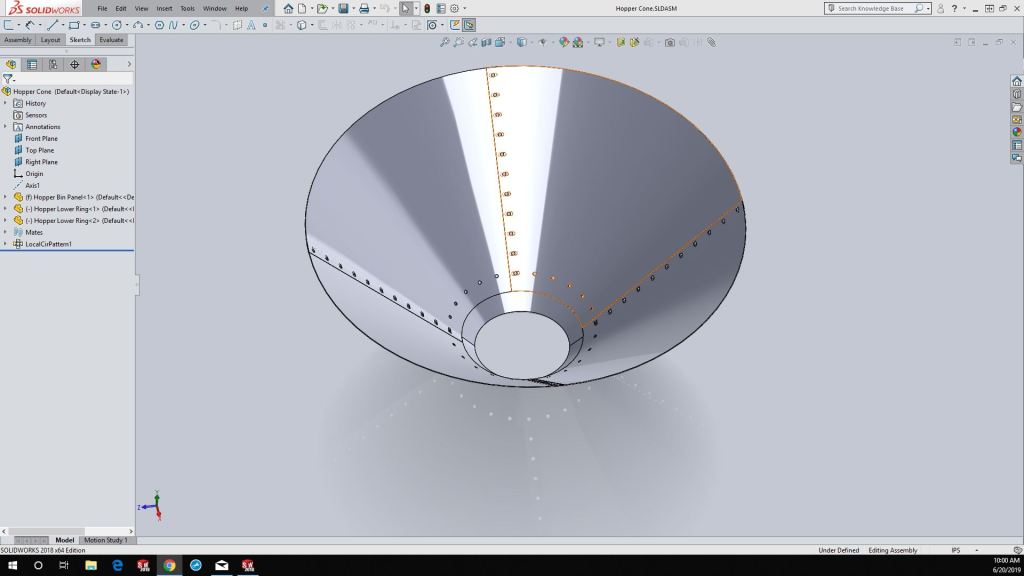Open the ConfigurationManager tab icon

point(53,64)
